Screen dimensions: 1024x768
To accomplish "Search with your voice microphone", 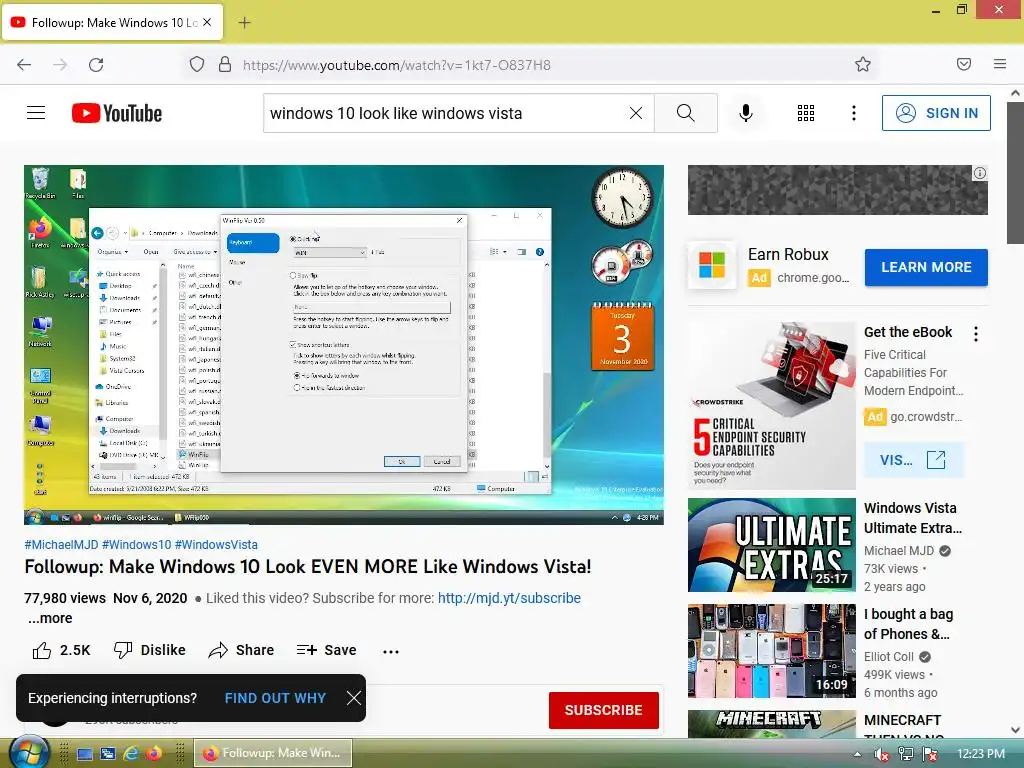I will [x=746, y=113].
